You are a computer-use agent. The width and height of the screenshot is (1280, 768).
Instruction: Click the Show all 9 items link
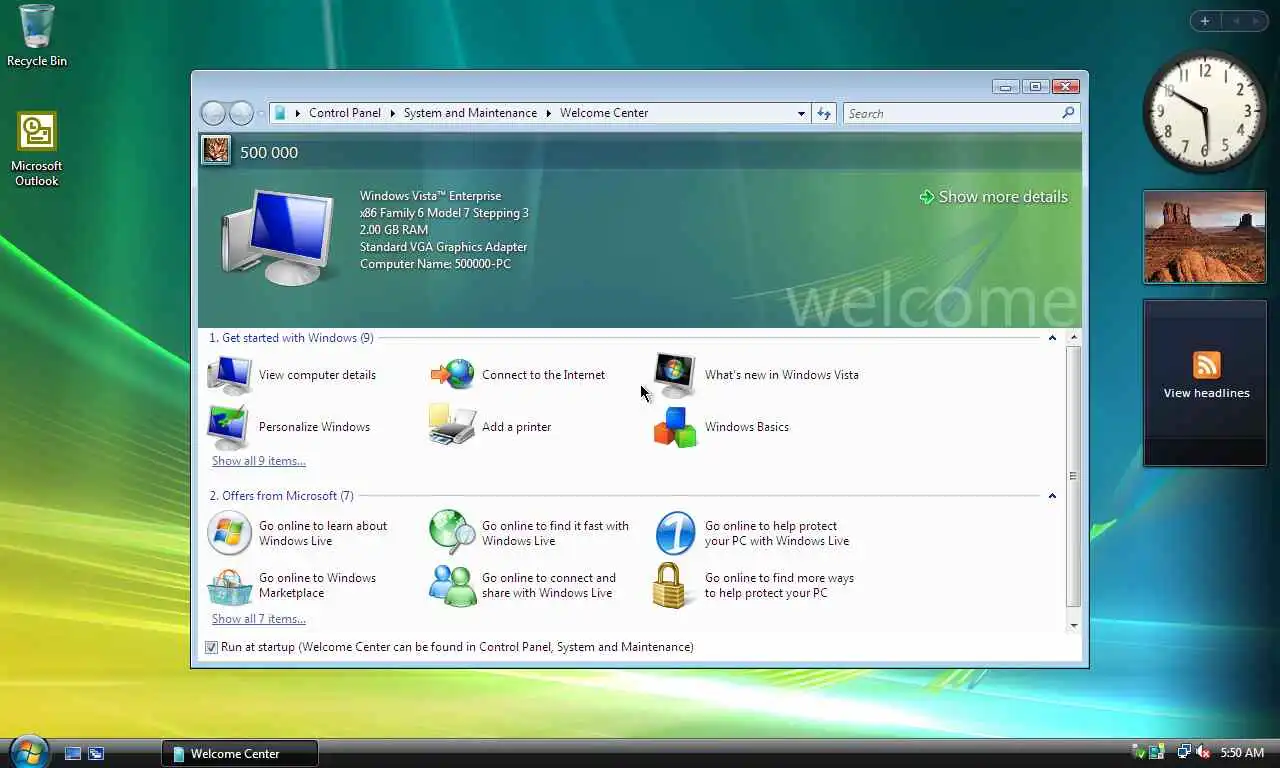pyautogui.click(x=259, y=461)
